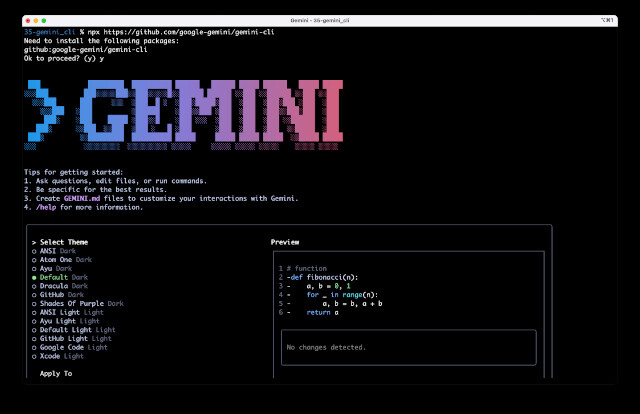This screenshot has width=640, height=414.
Task: Click the Apply To section label
Action: [x=56, y=374]
